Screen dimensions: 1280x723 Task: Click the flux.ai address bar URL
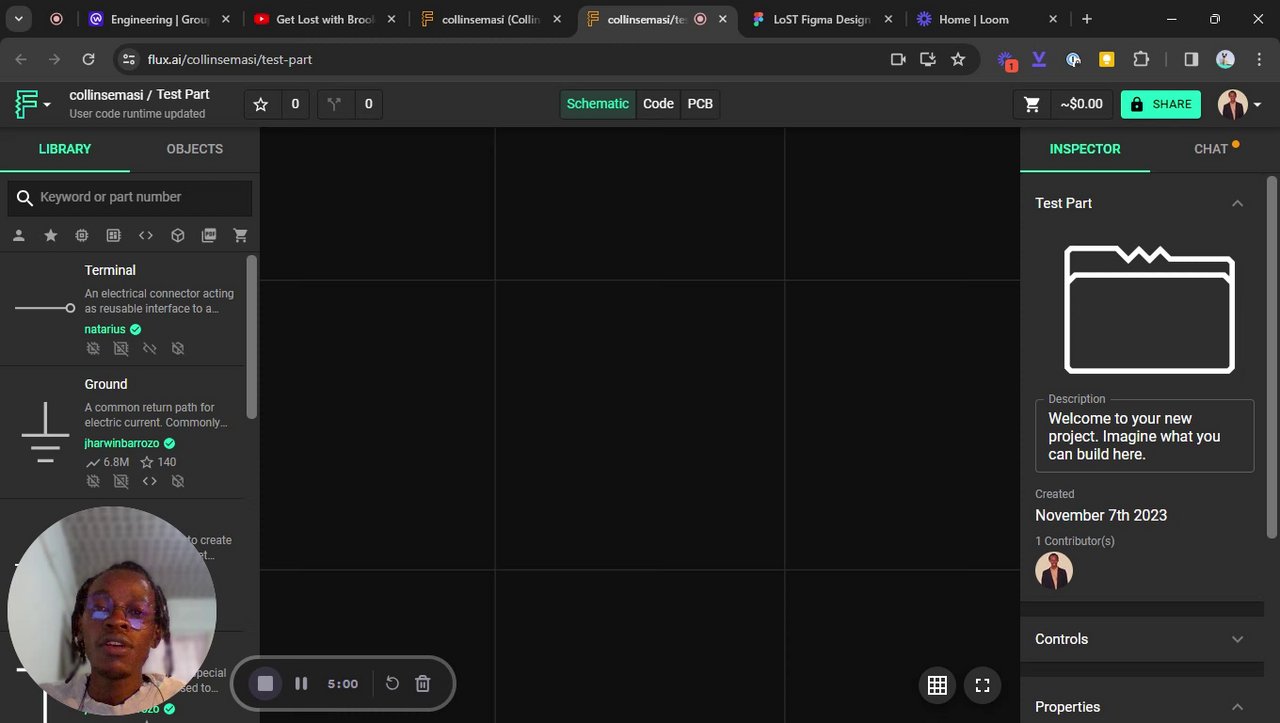(230, 59)
